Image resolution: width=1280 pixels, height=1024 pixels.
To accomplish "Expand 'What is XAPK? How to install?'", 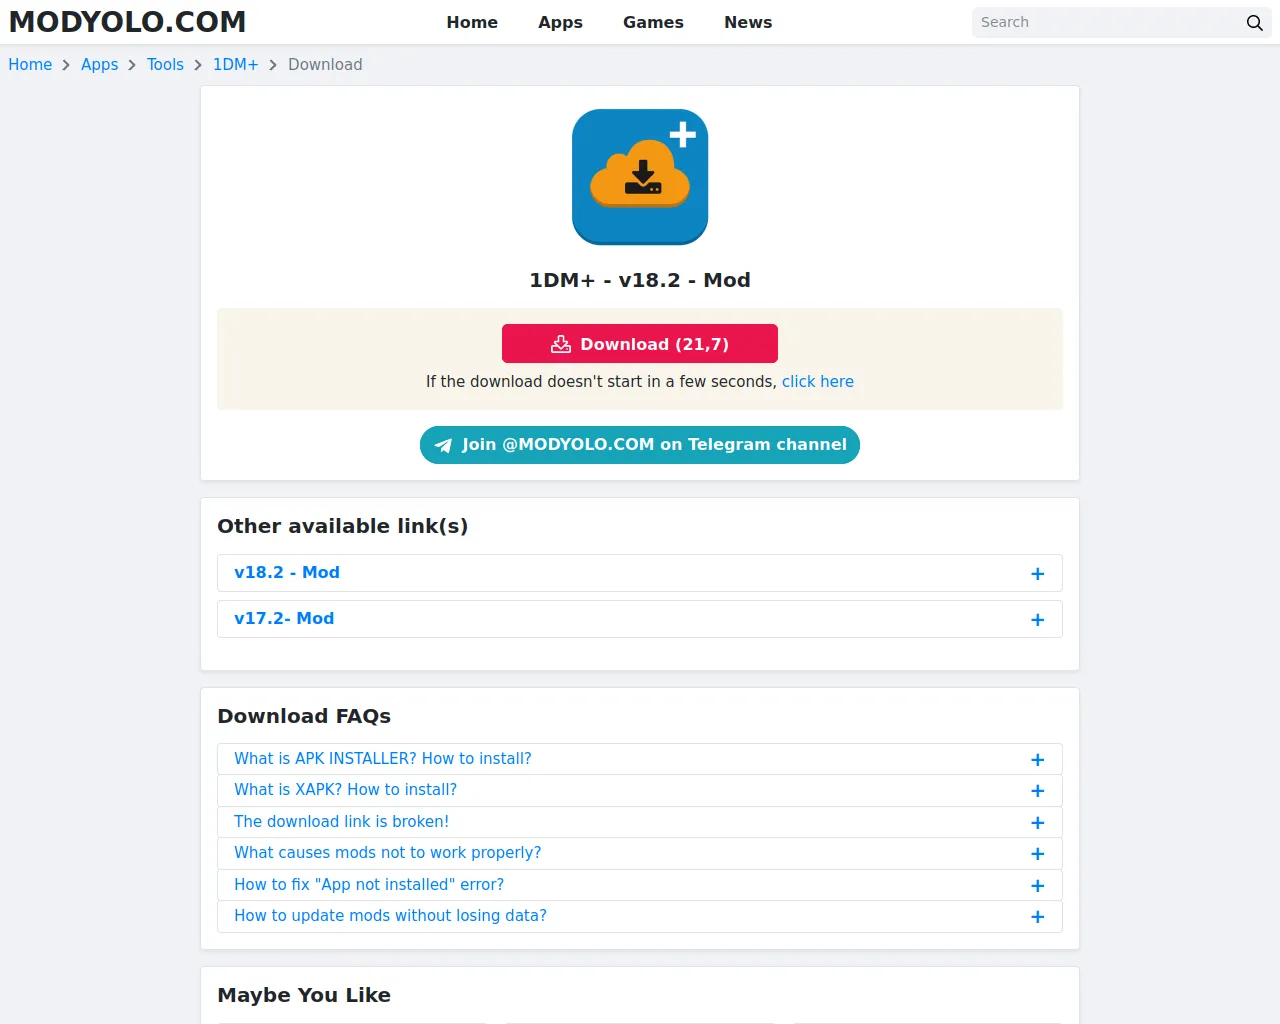I will click(640, 790).
